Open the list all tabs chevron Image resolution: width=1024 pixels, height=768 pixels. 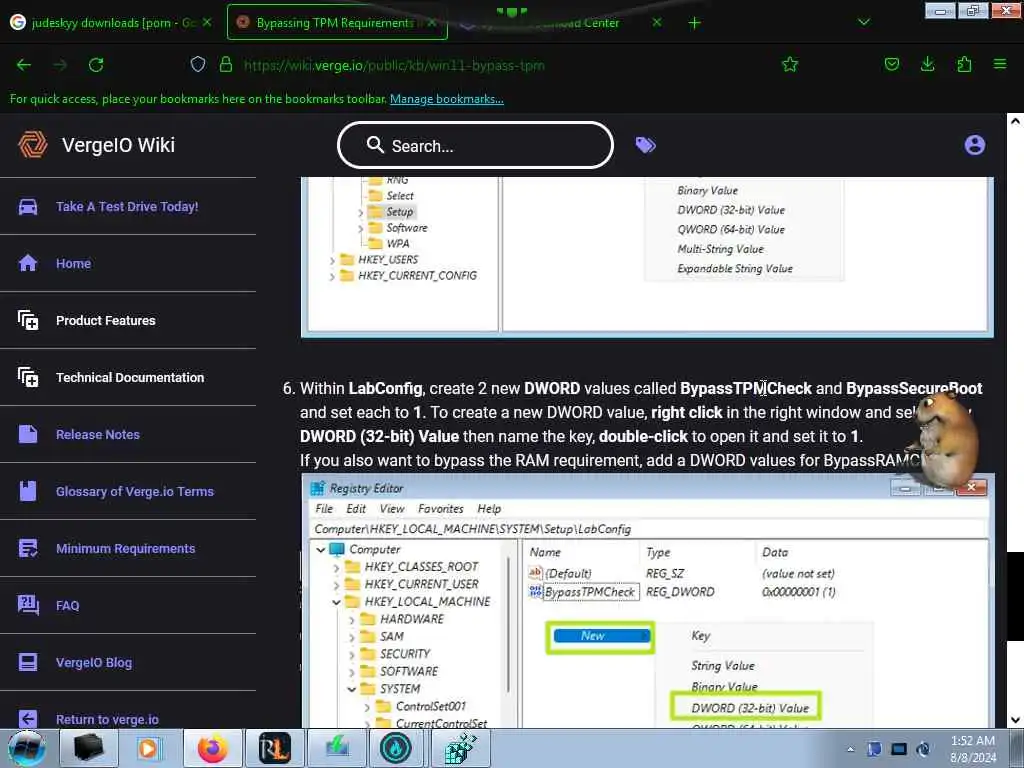(863, 22)
